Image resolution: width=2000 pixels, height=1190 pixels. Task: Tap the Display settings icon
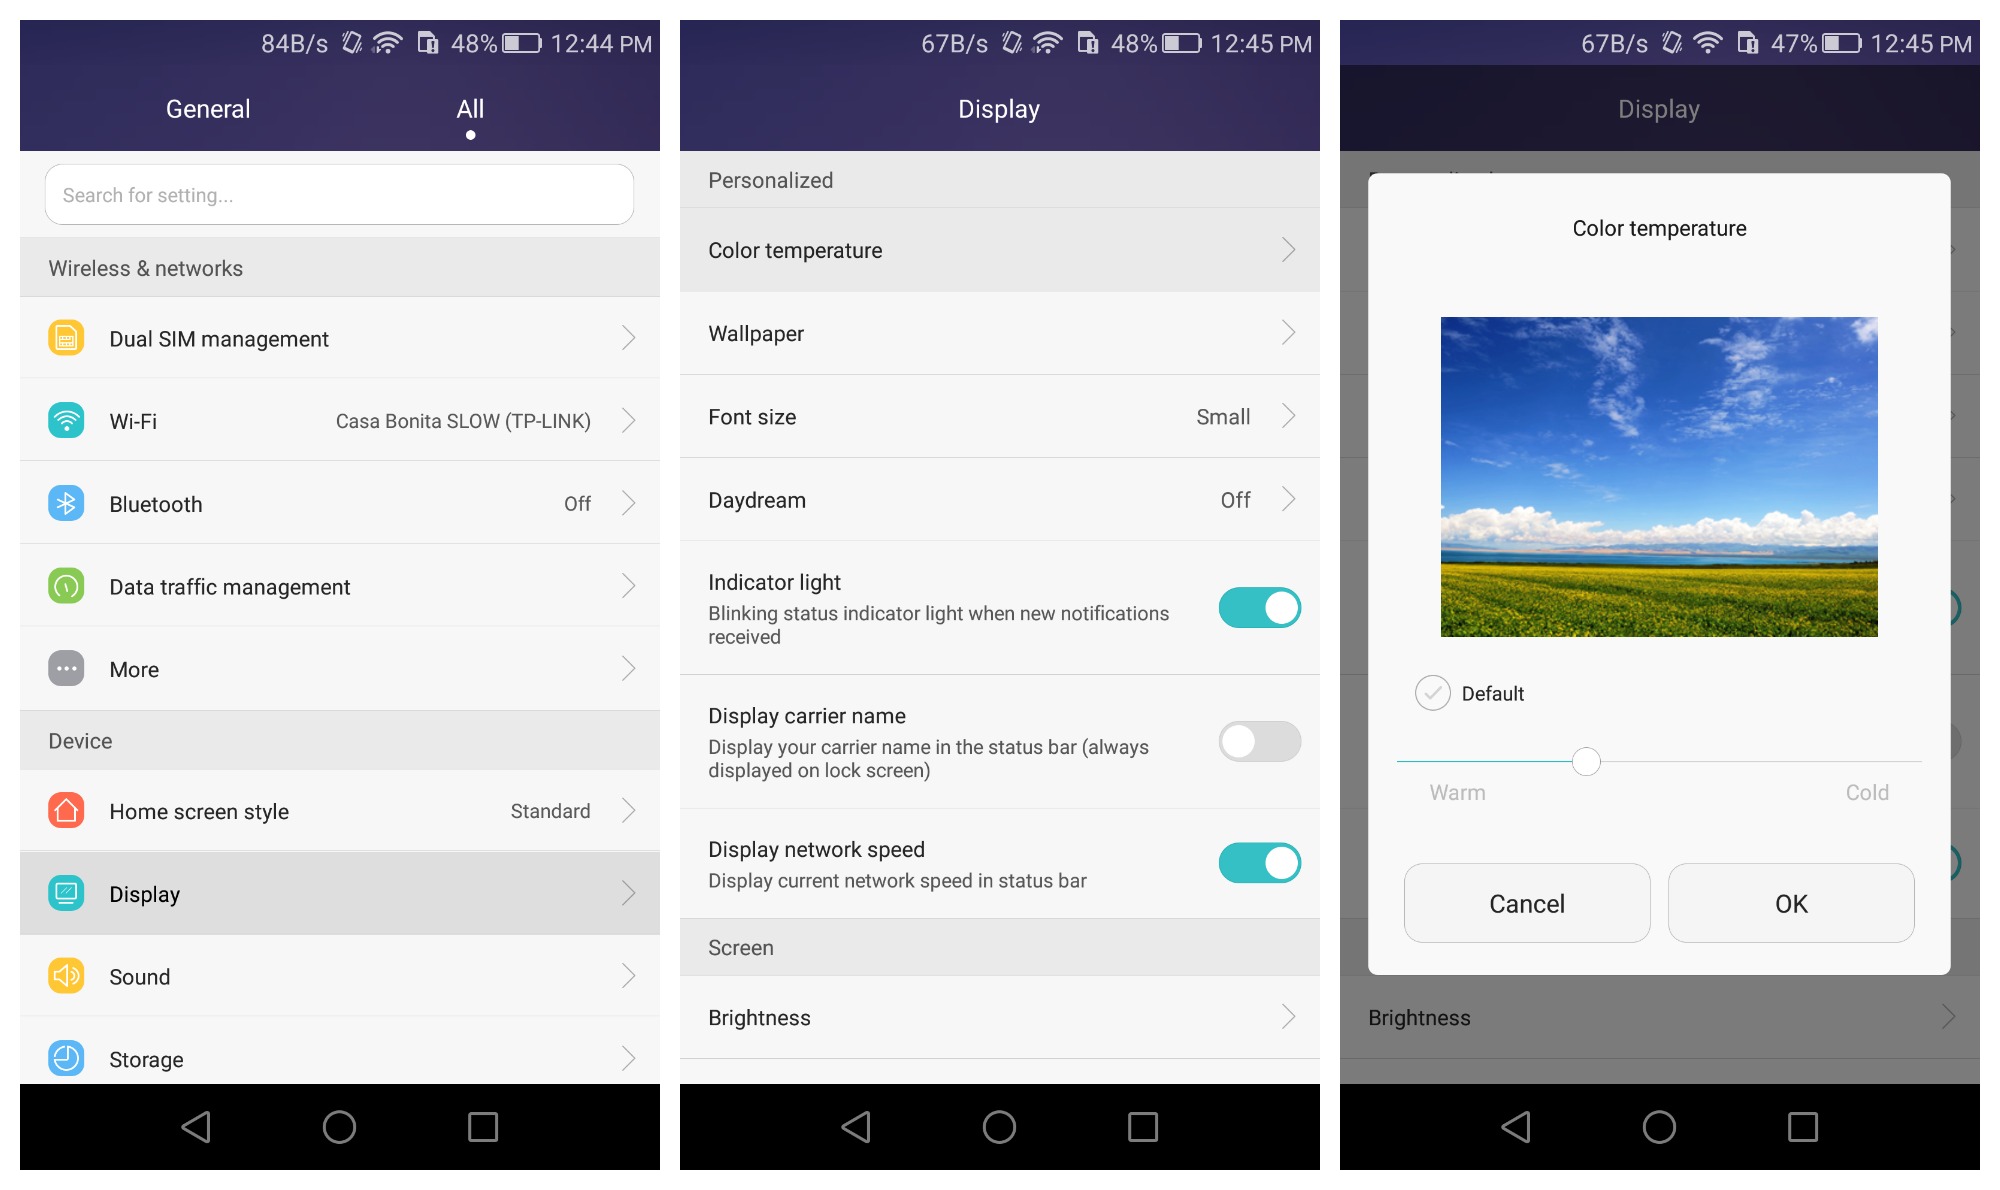pyautogui.click(x=69, y=894)
